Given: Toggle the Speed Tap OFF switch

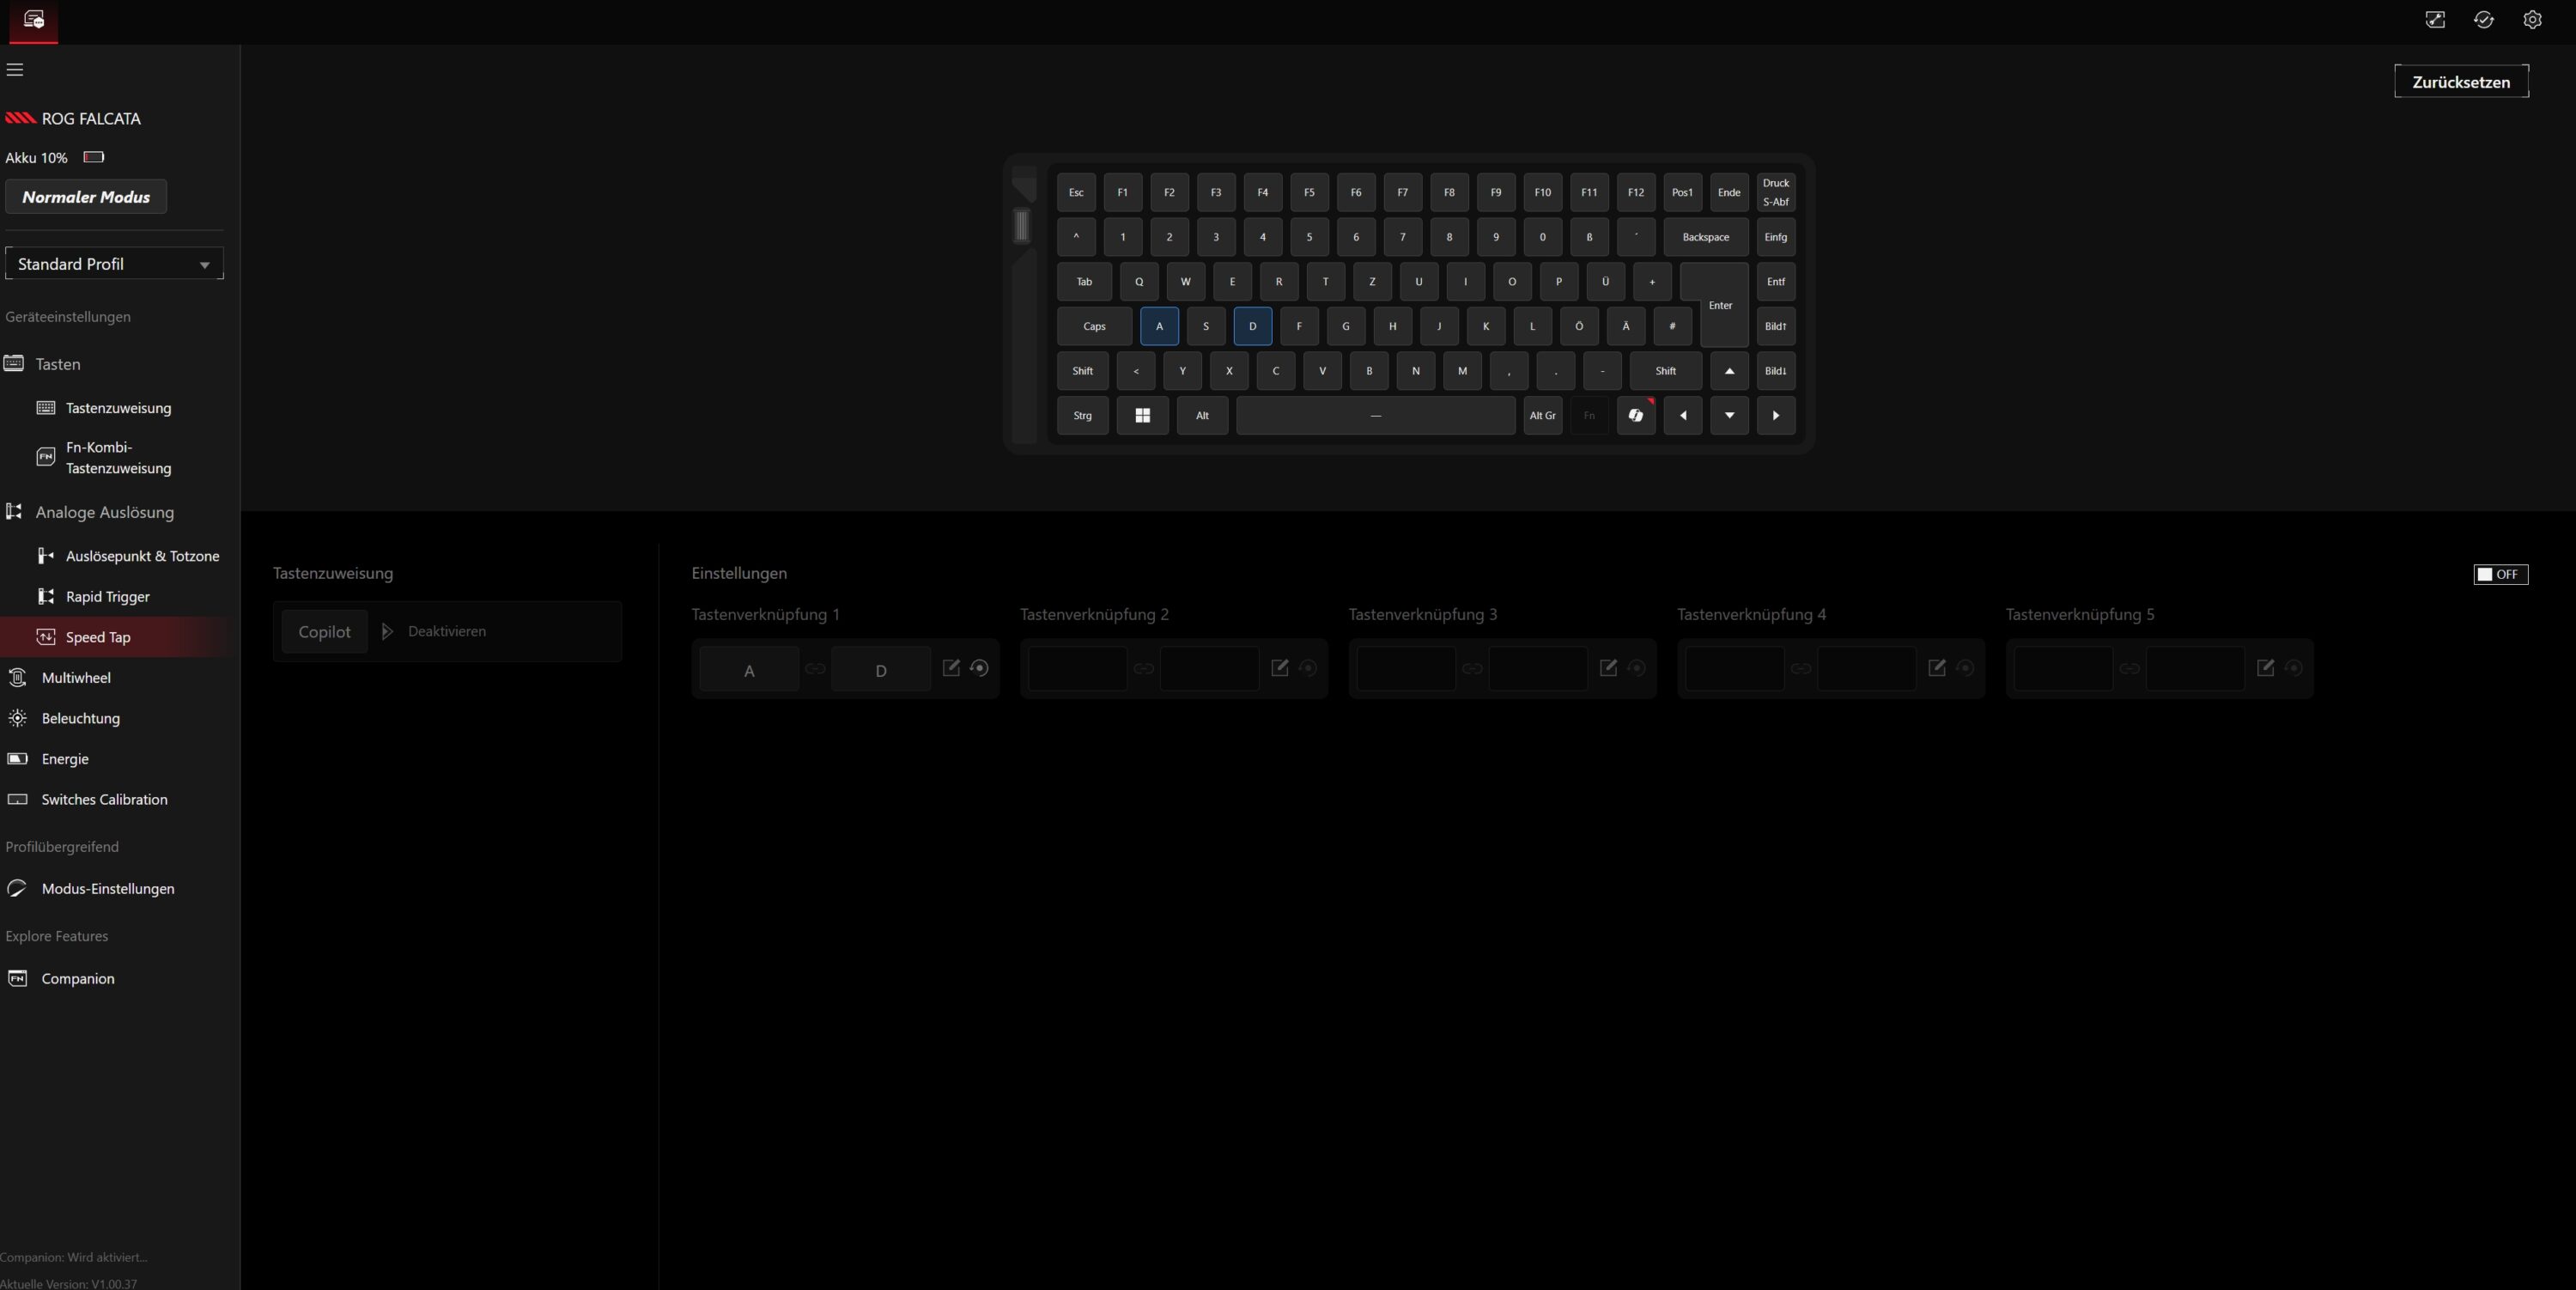Looking at the screenshot, I should click(2500, 574).
